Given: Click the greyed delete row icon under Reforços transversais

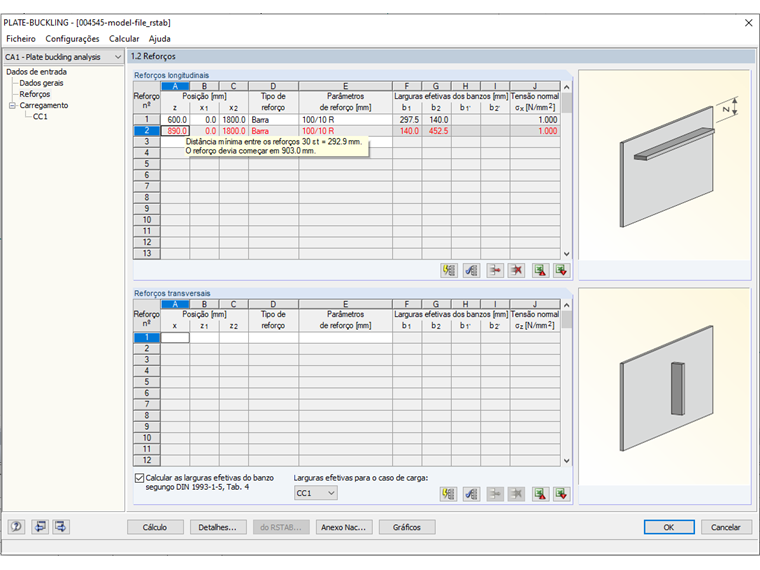Looking at the screenshot, I should 517,494.
